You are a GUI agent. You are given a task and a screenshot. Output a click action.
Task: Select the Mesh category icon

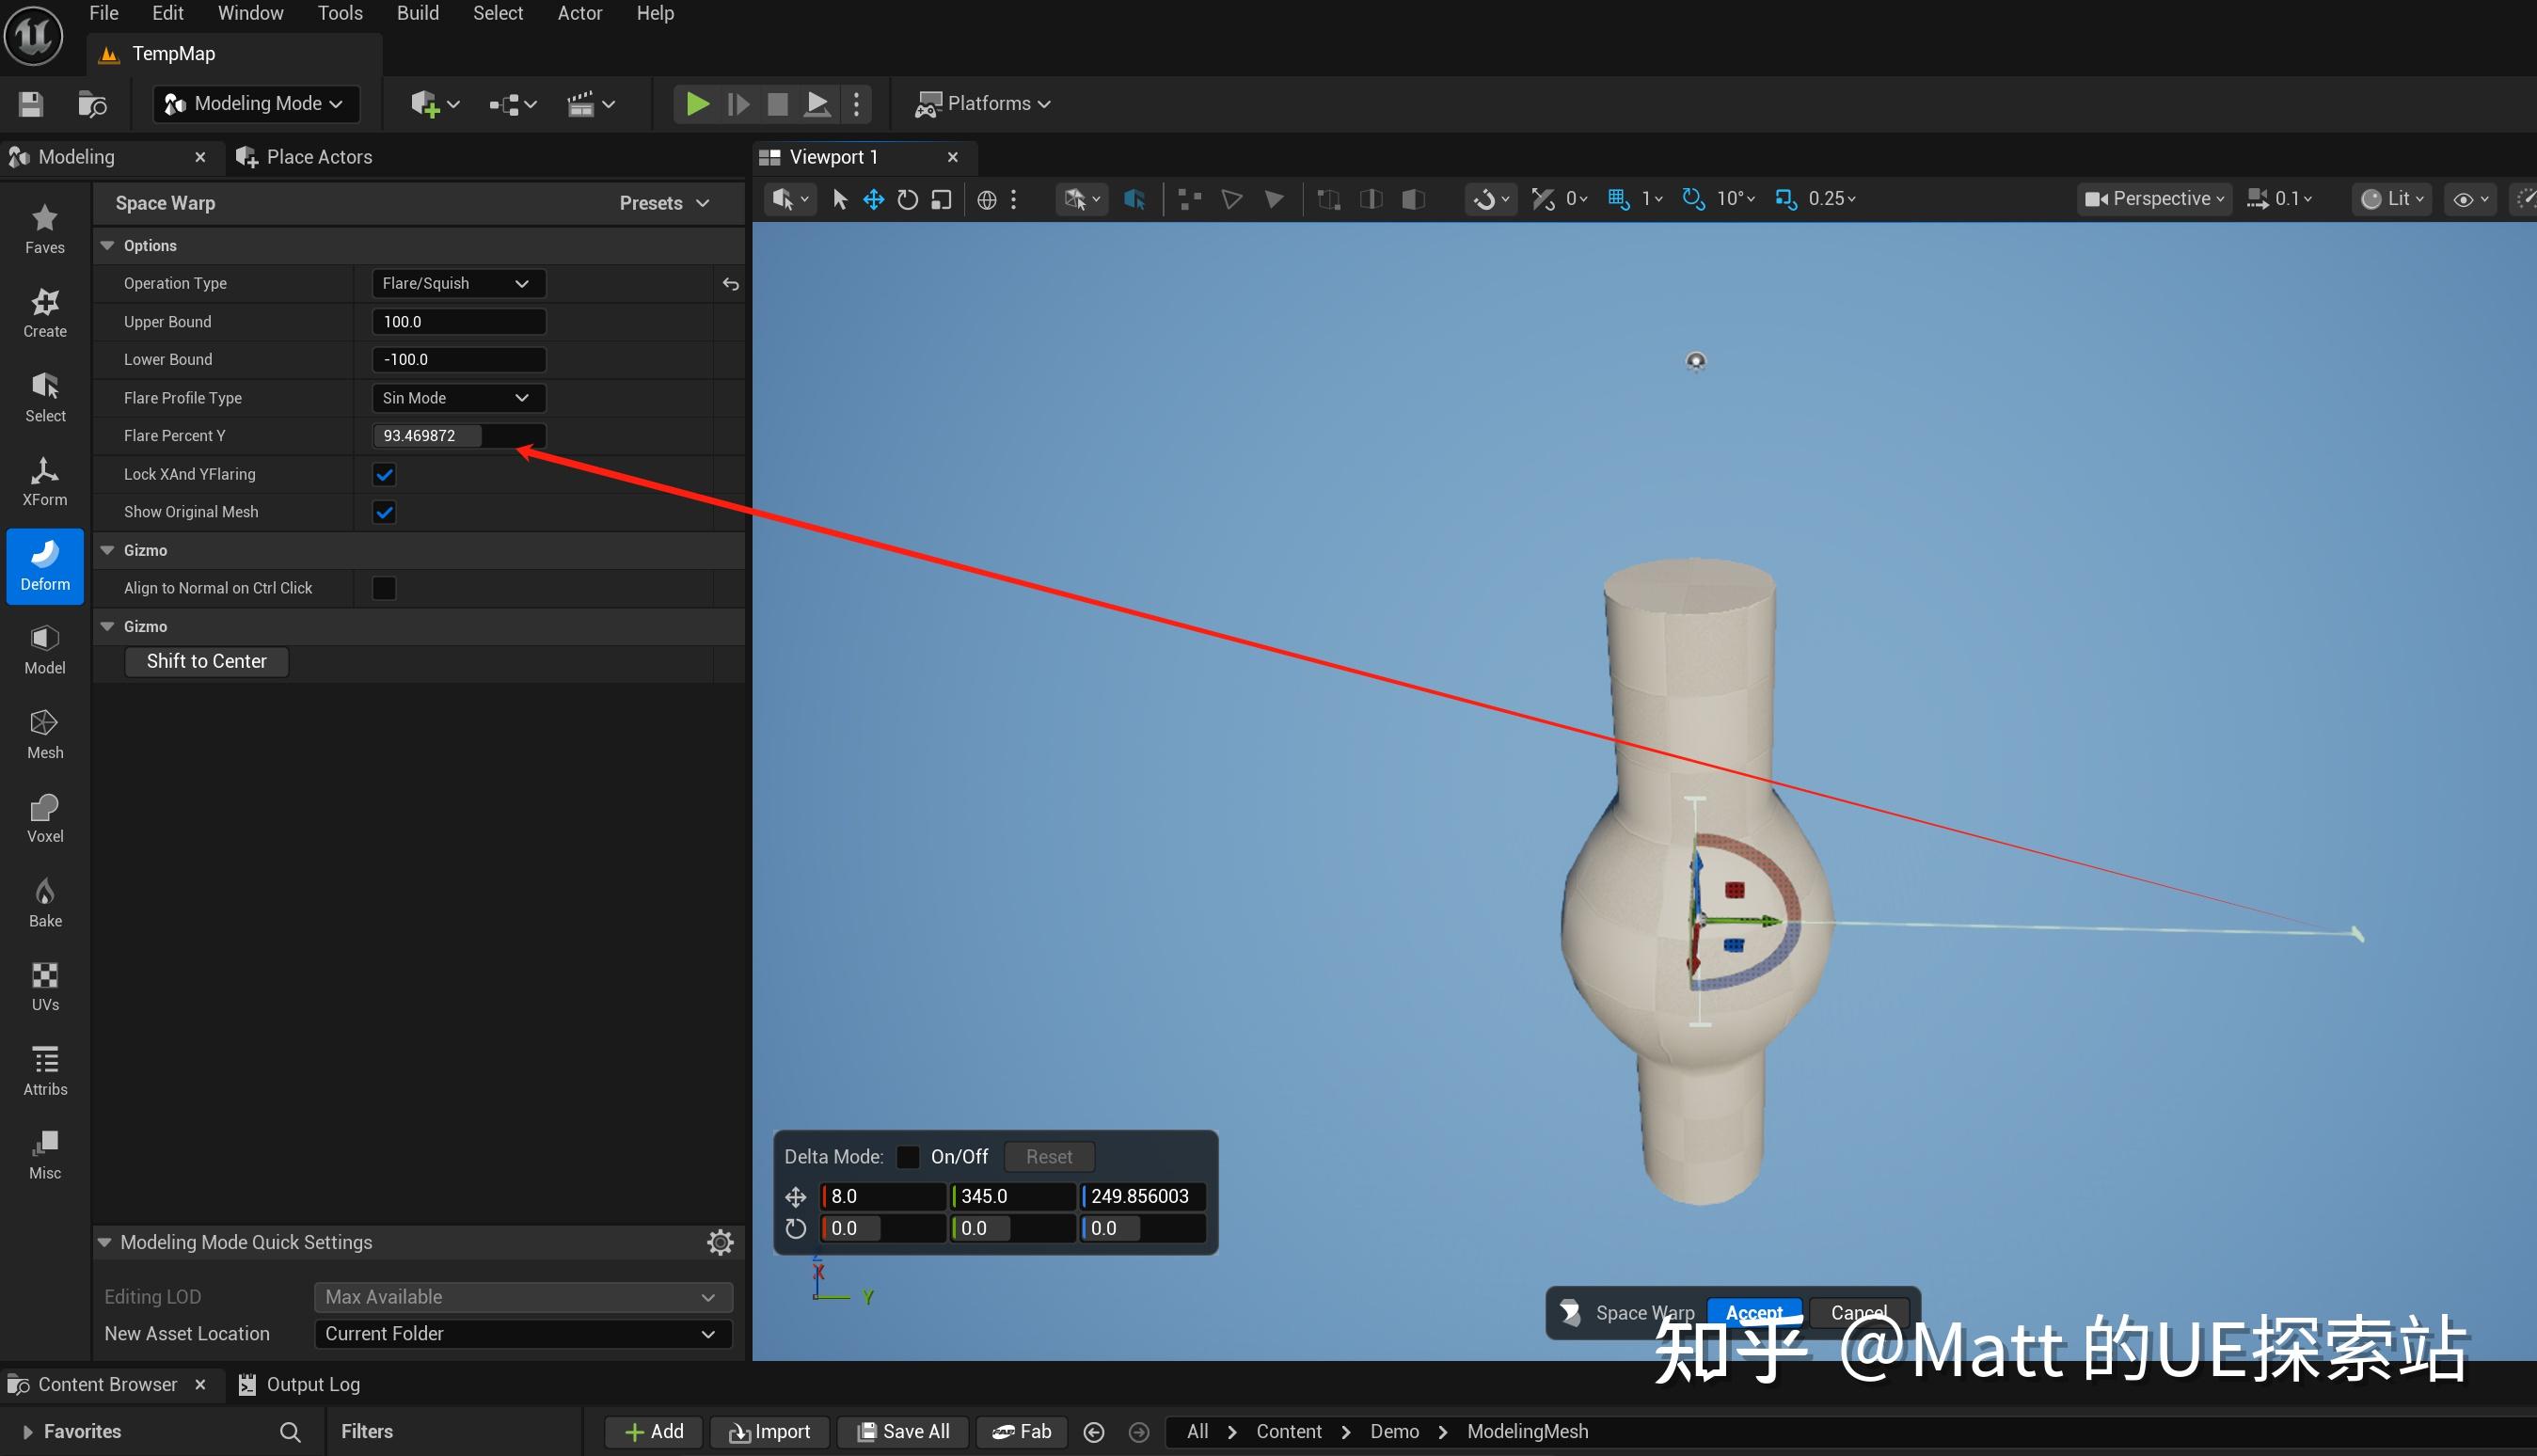coord(44,733)
